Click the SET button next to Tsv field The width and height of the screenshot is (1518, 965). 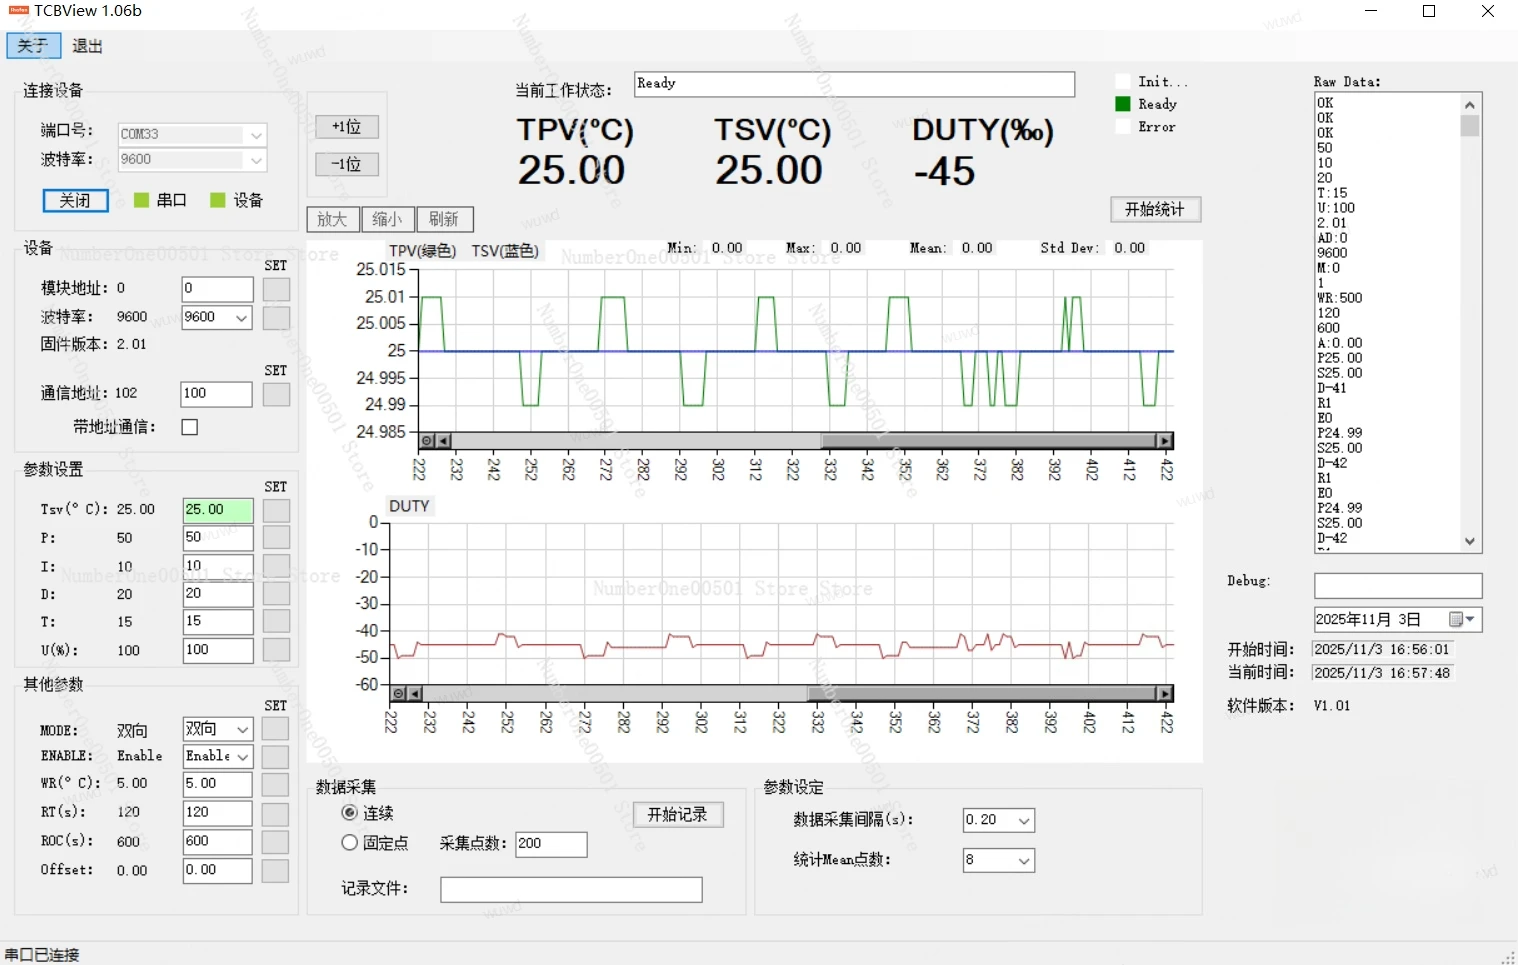pos(276,510)
